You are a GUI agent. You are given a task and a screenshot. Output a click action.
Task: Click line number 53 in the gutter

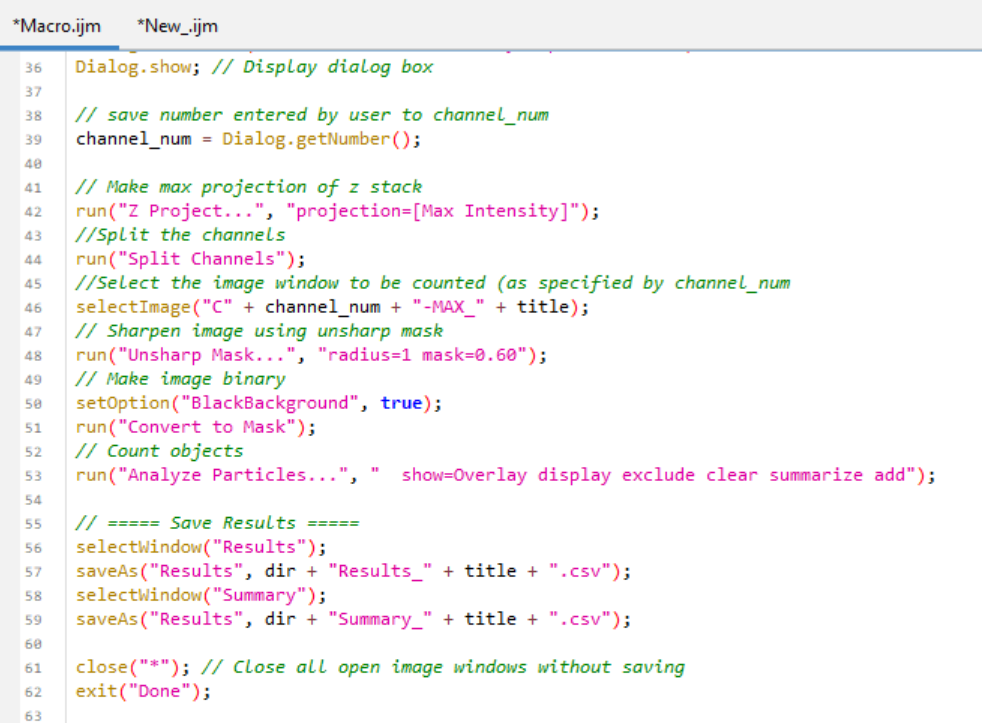pyautogui.click(x=33, y=476)
